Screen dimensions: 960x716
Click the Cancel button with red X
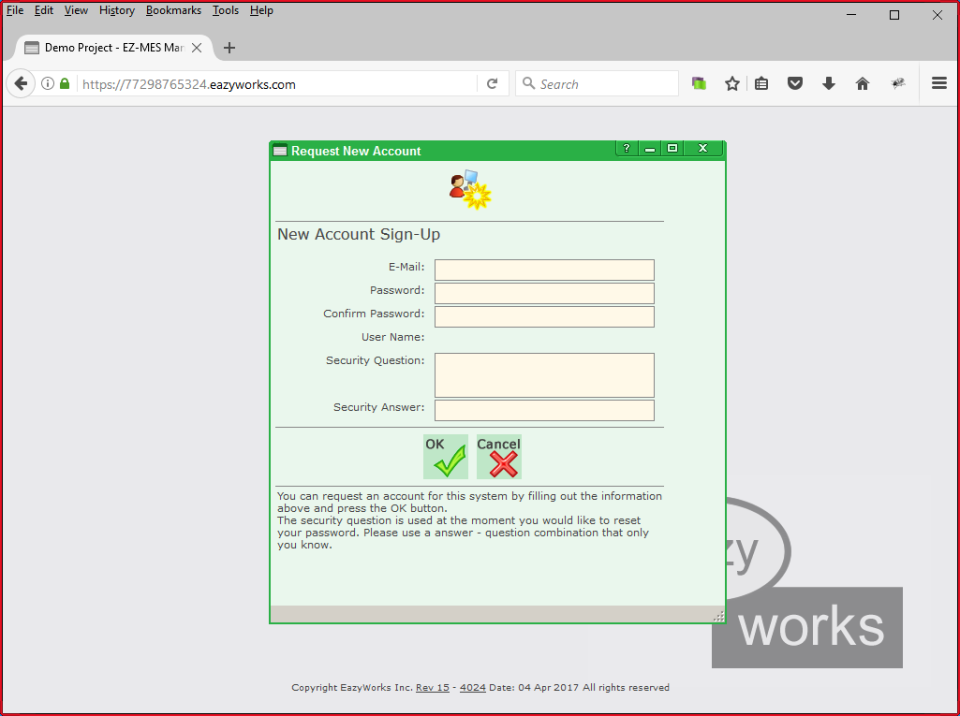[x=499, y=457]
